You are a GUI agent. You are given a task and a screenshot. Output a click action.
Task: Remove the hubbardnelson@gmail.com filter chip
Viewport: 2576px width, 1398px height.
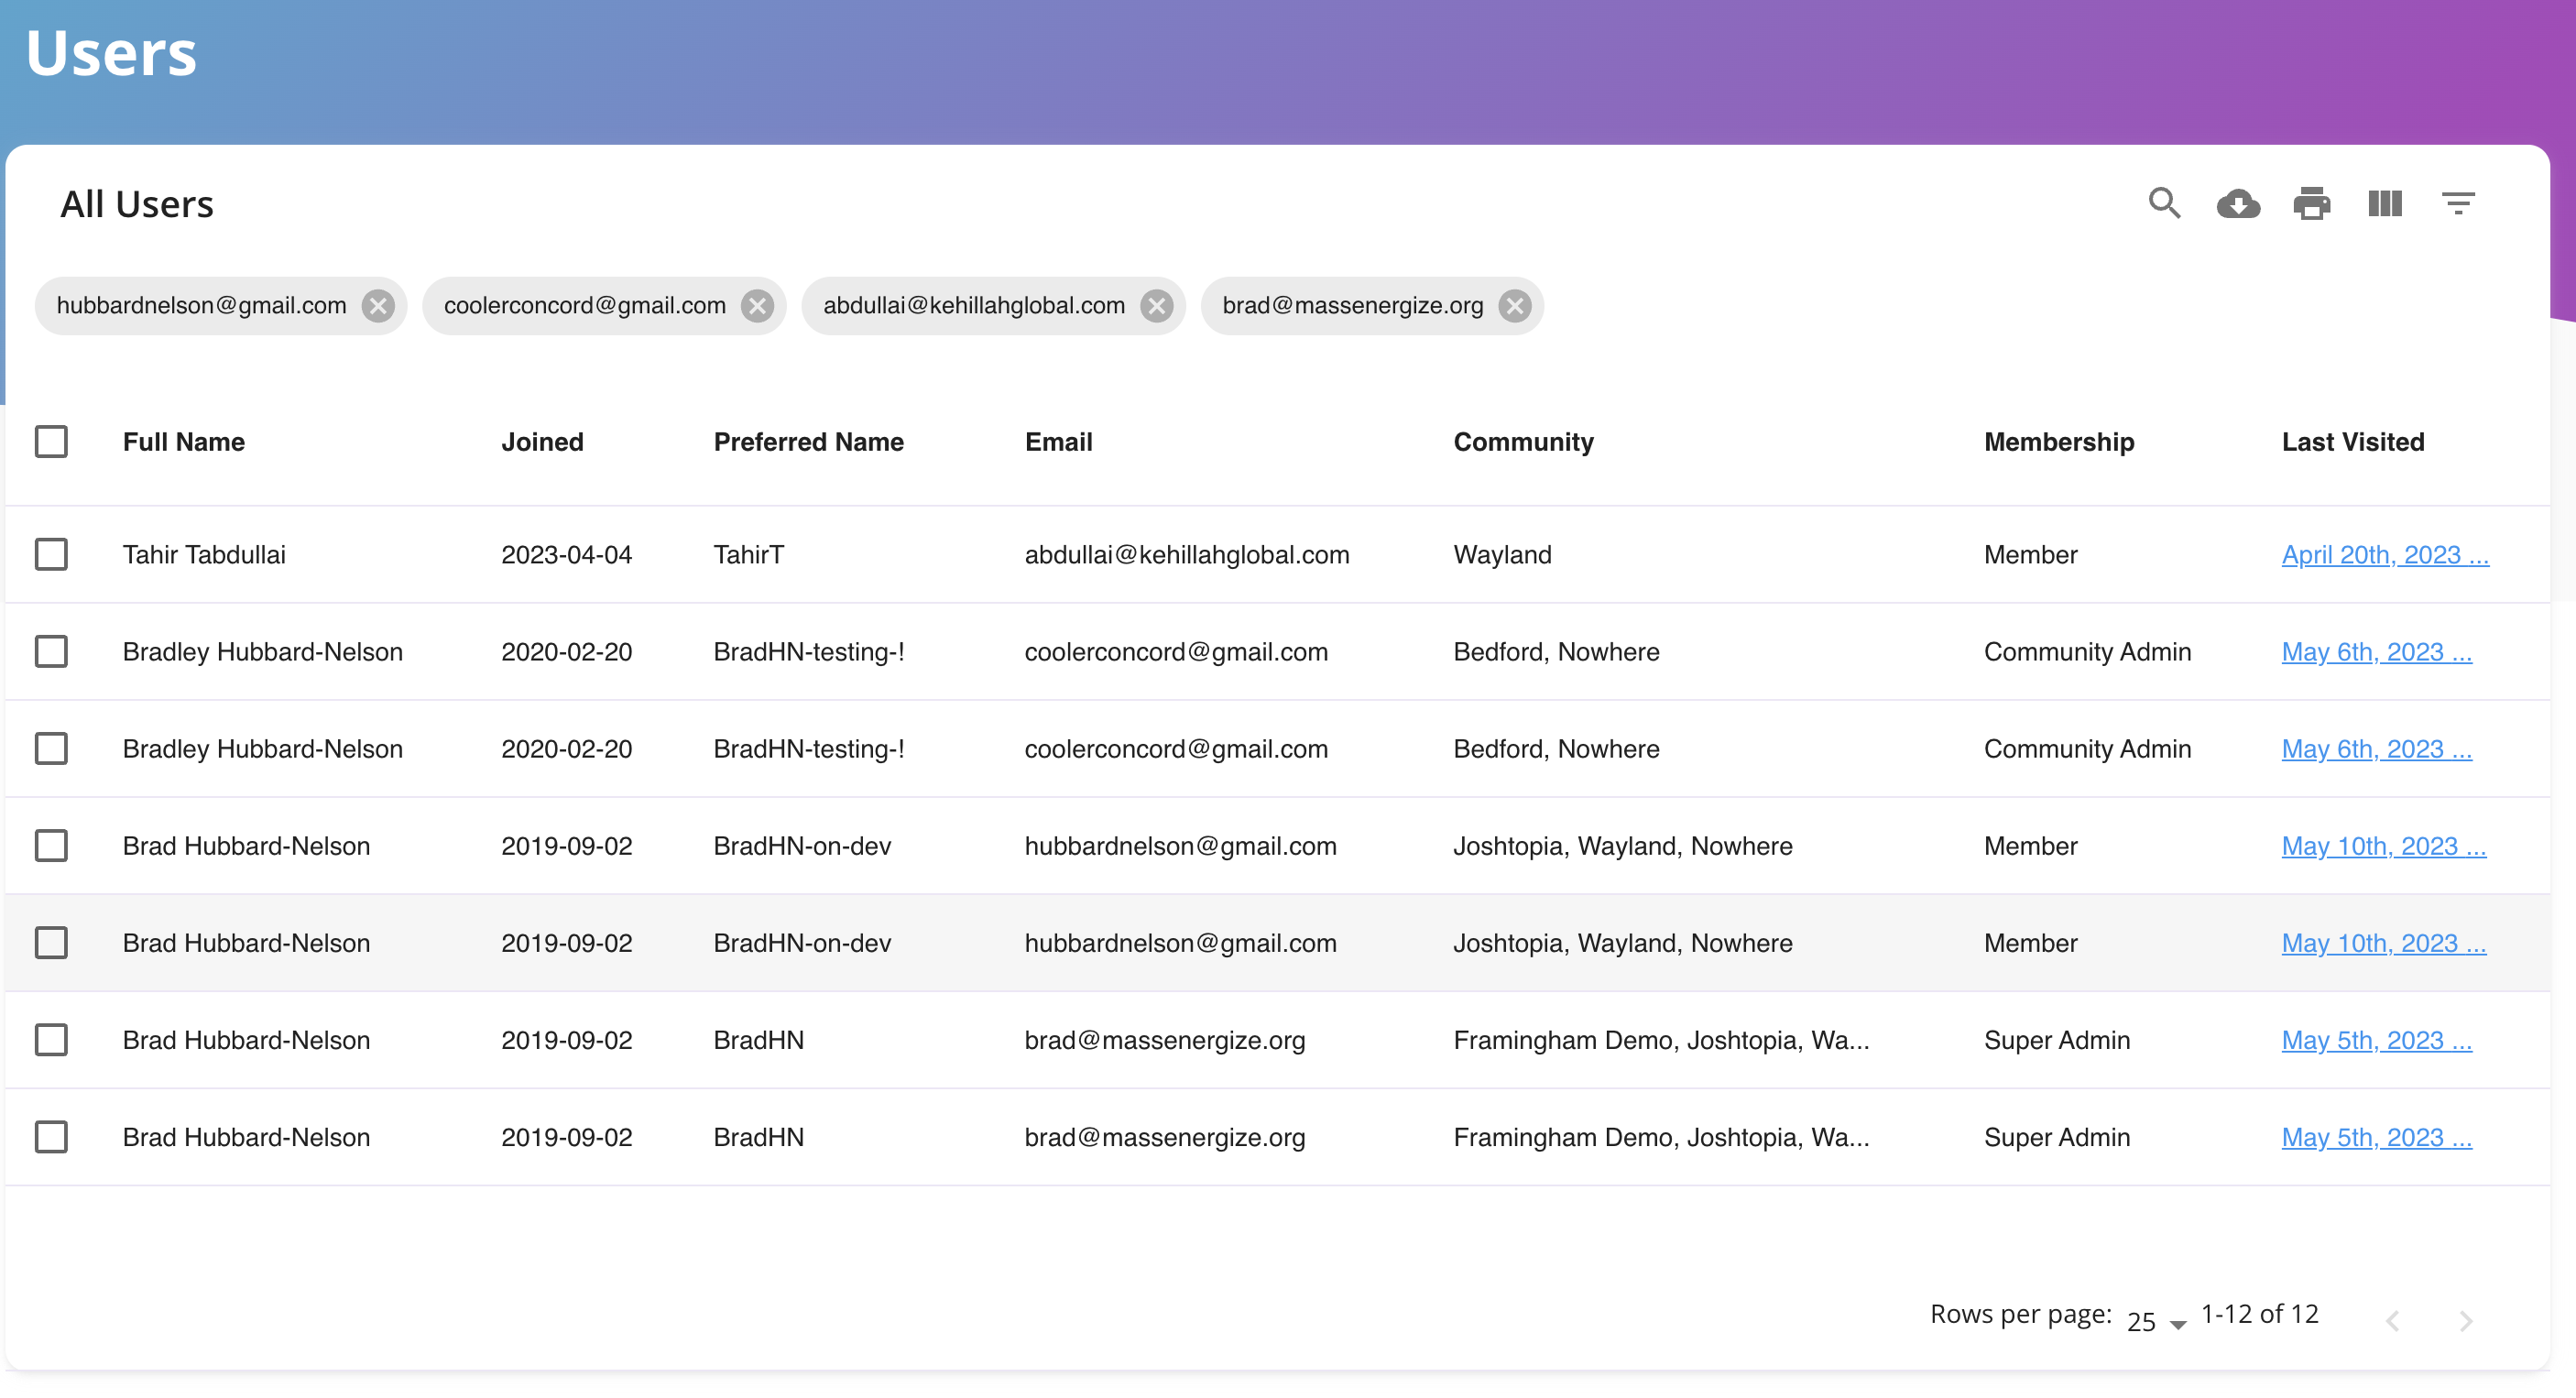coord(377,306)
